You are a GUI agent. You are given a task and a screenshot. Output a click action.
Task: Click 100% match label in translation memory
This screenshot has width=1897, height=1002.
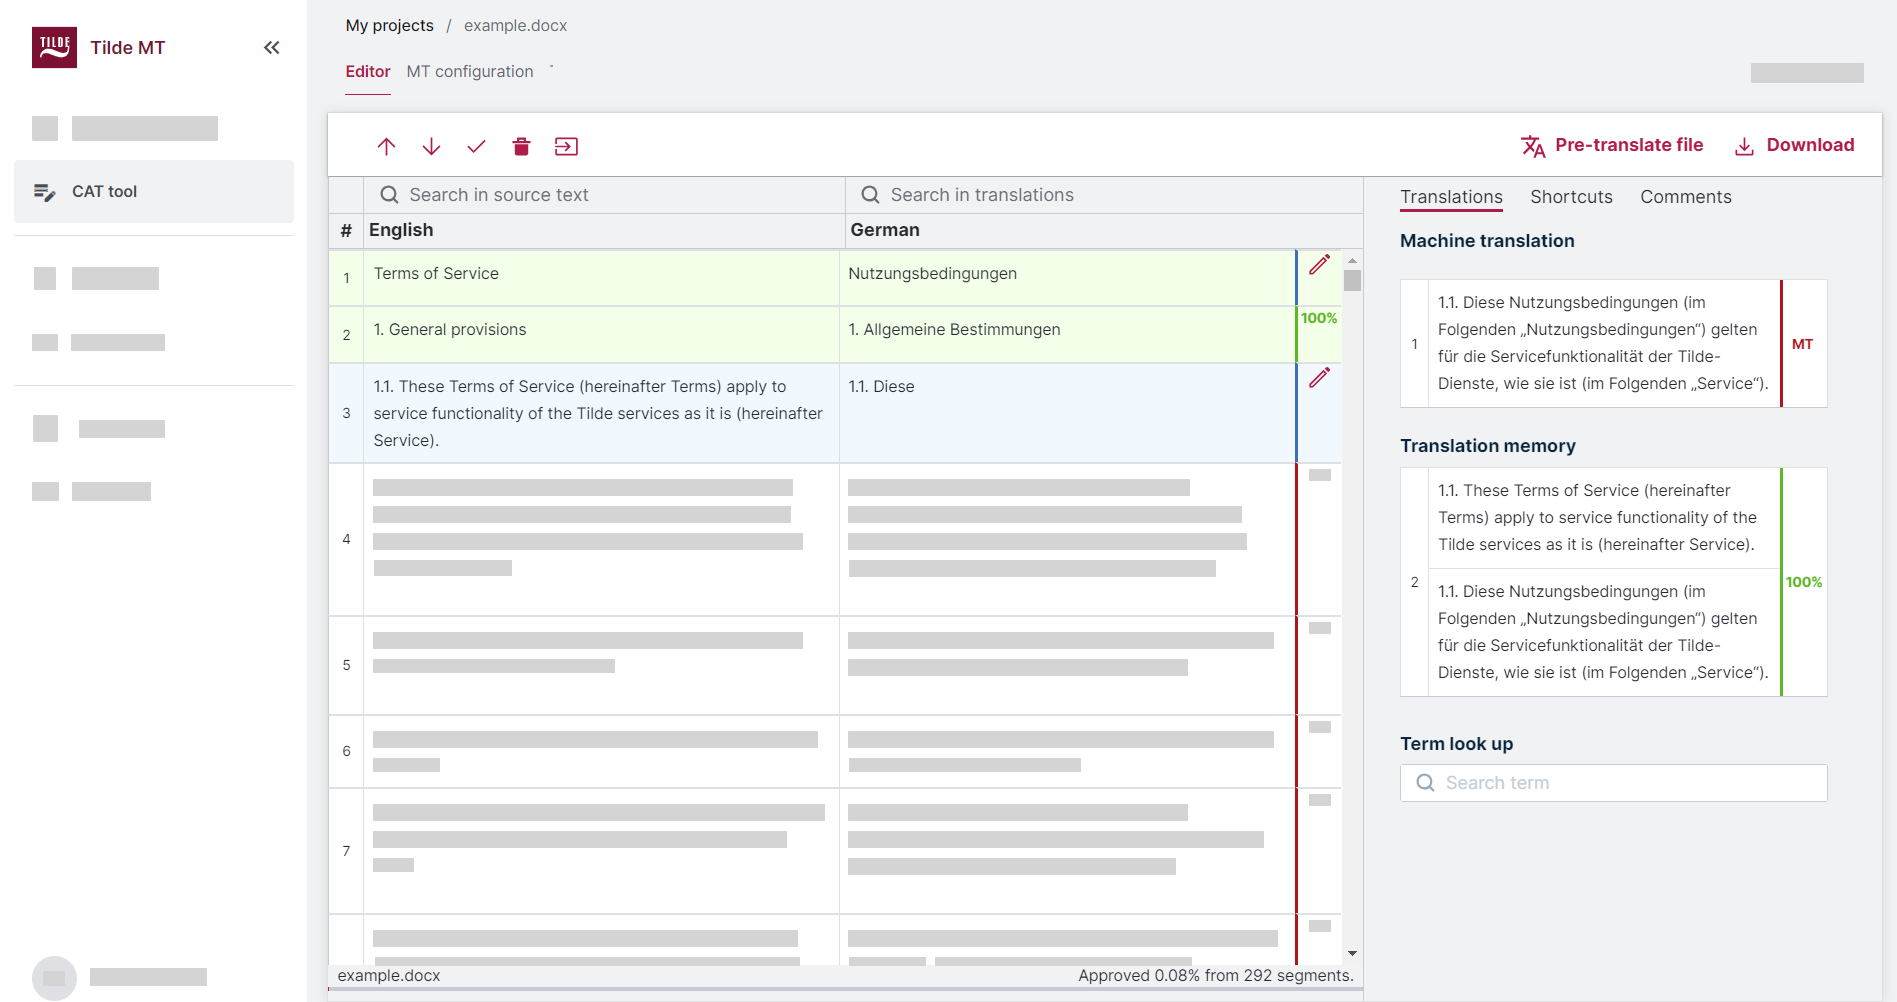coord(1804,582)
